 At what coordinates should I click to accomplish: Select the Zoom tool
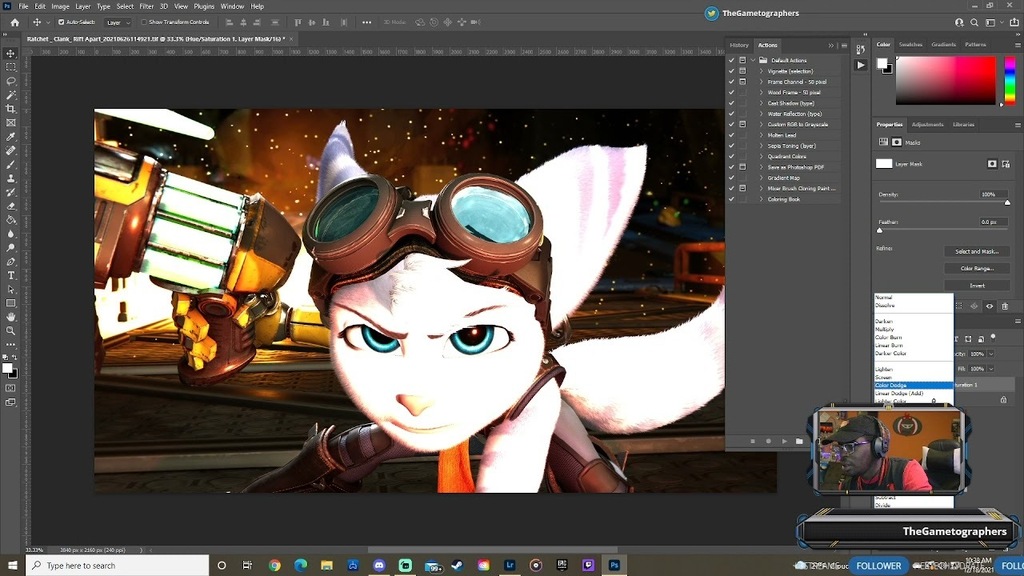click(10, 330)
